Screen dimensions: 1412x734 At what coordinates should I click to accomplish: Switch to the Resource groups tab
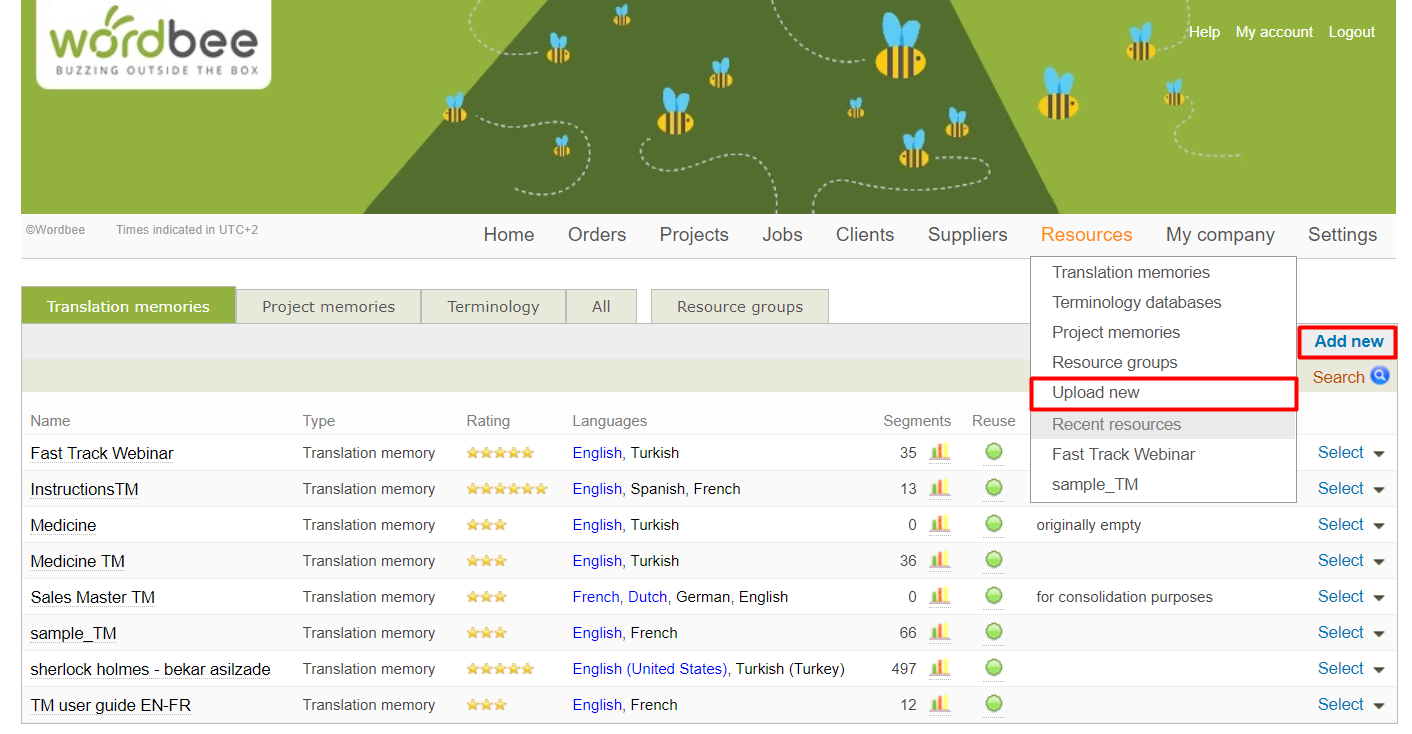tap(739, 307)
